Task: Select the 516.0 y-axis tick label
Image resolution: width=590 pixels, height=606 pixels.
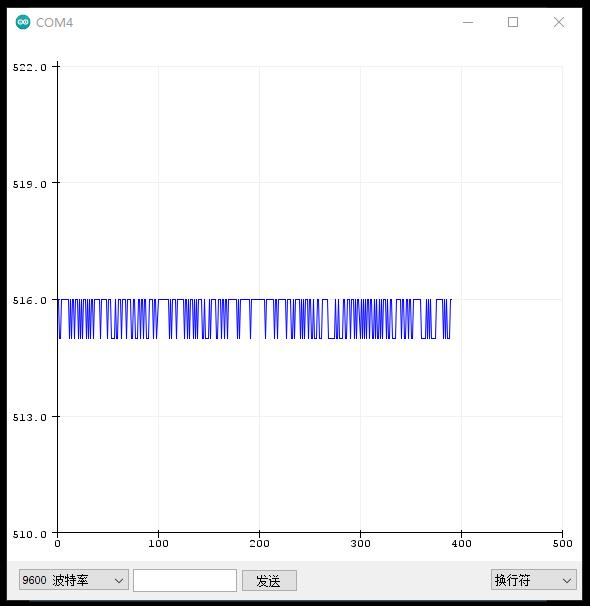Action: pos(29,300)
